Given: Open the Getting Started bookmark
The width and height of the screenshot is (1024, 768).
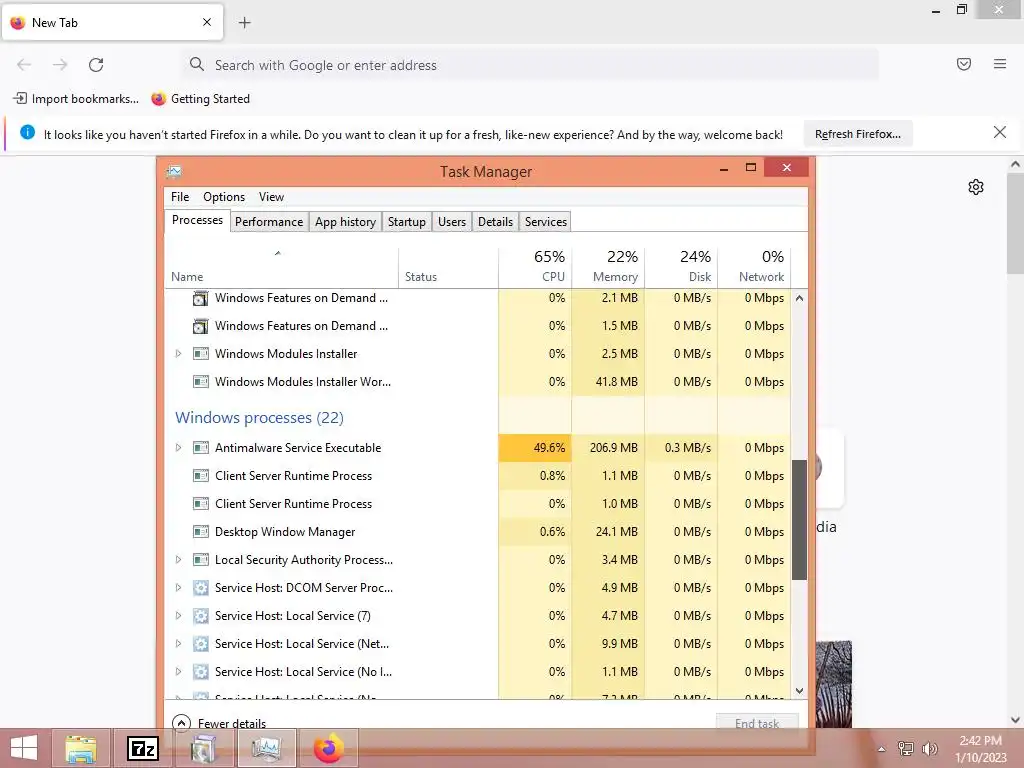Looking at the screenshot, I should click(200, 99).
